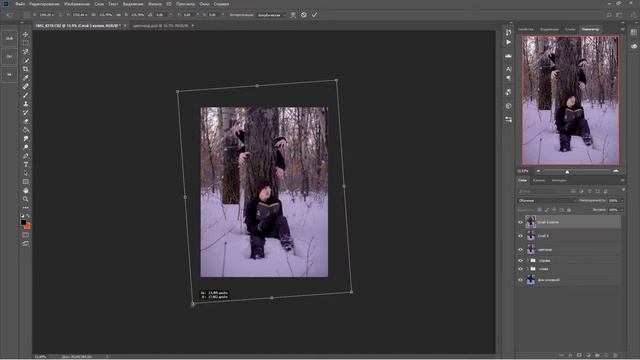
Task: Open the interpolation method dropdown
Action: click(x=271, y=15)
